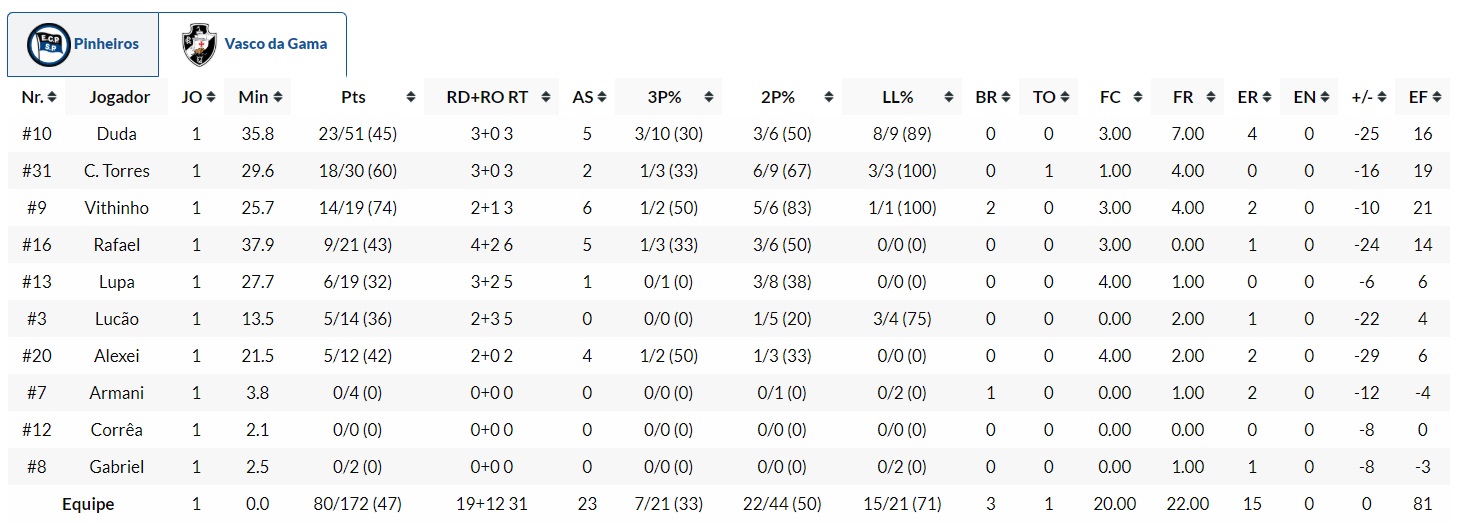
Task: Sort by the TO column header
Action: tap(1044, 97)
